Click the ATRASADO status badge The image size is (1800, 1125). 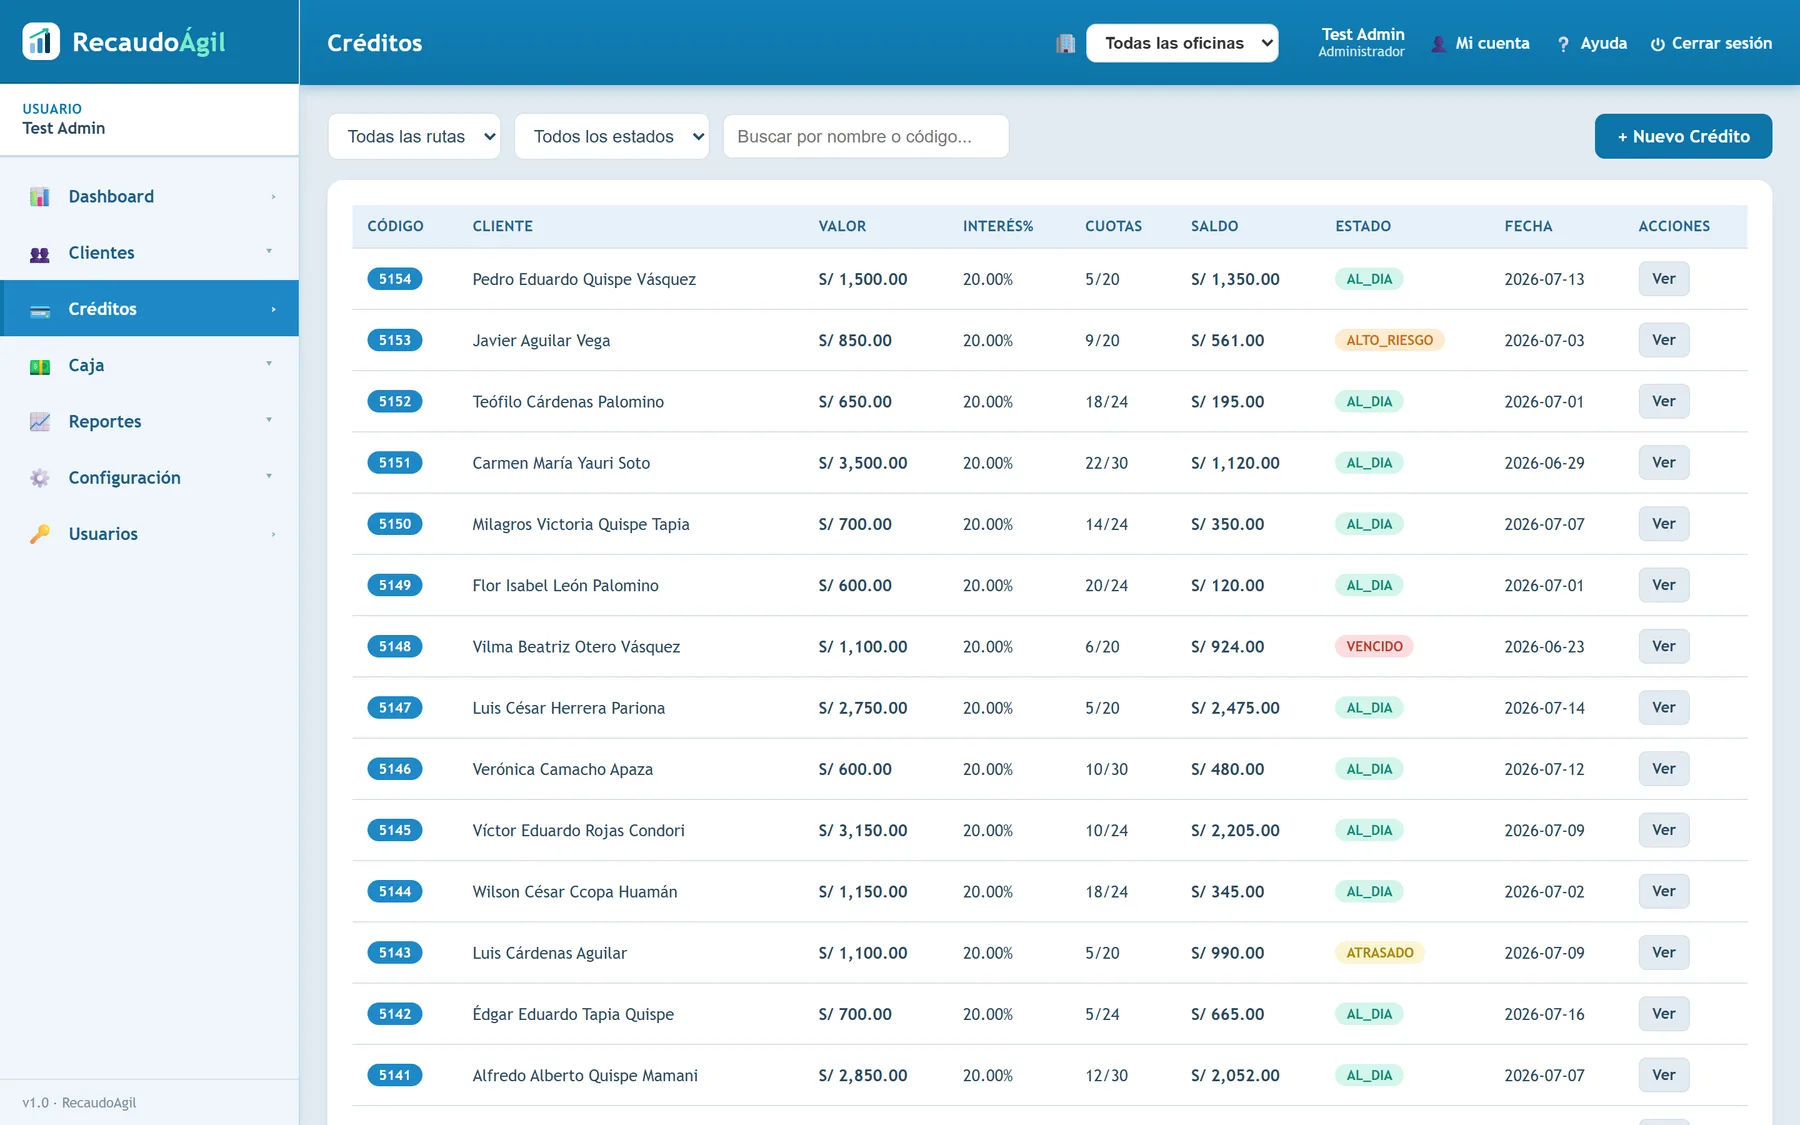1379,952
